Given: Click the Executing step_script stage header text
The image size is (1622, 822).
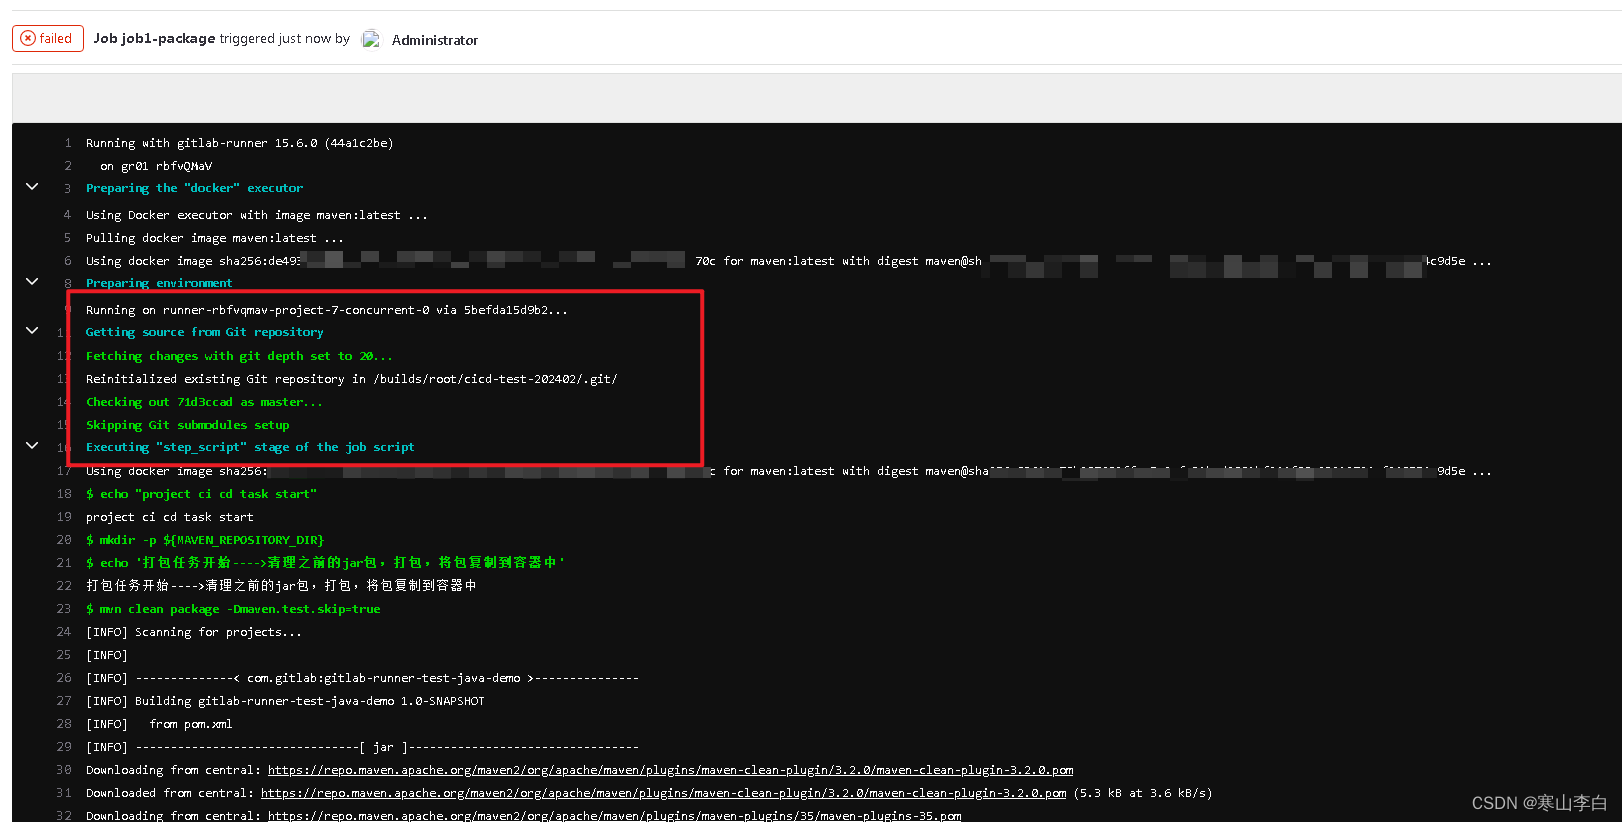Looking at the screenshot, I should 250,447.
